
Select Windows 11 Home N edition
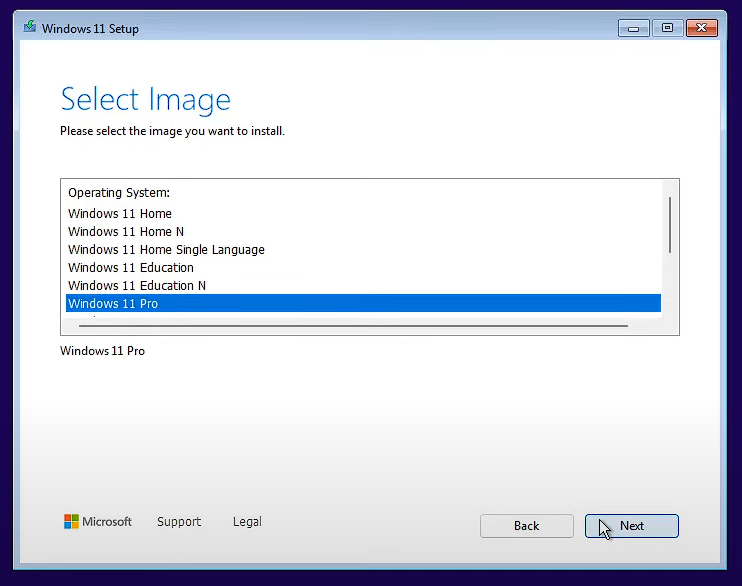(x=363, y=231)
